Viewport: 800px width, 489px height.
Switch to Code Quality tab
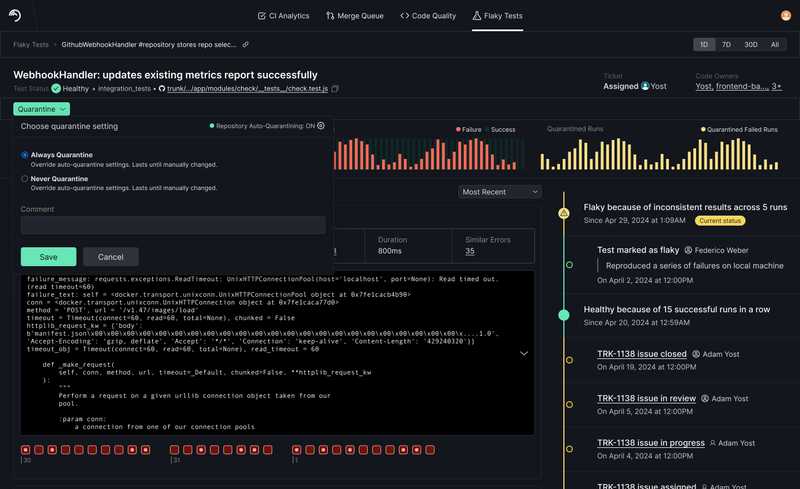(428, 16)
